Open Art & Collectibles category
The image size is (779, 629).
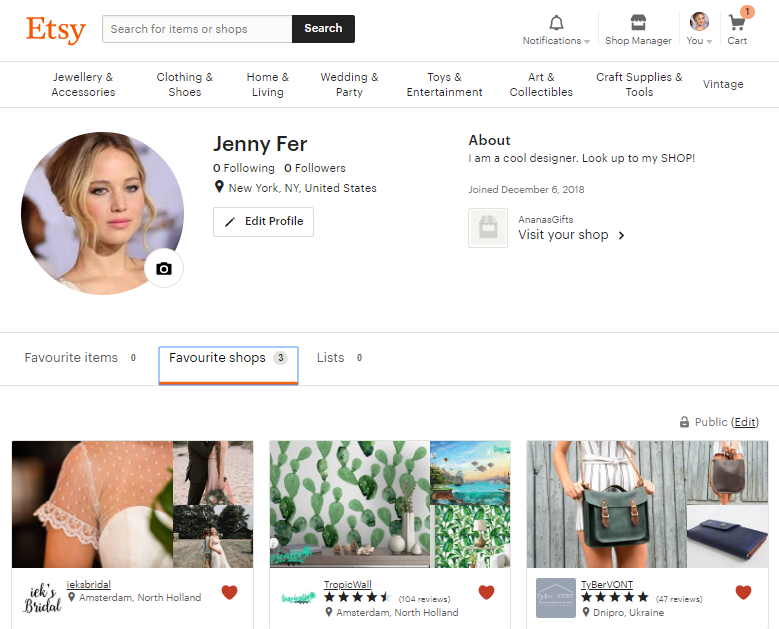pos(541,84)
